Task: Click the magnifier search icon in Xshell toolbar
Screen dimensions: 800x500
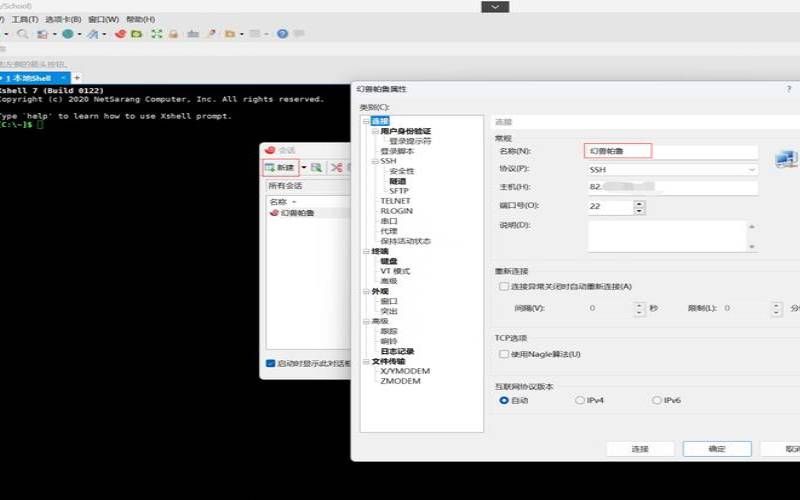Action: click(22, 34)
